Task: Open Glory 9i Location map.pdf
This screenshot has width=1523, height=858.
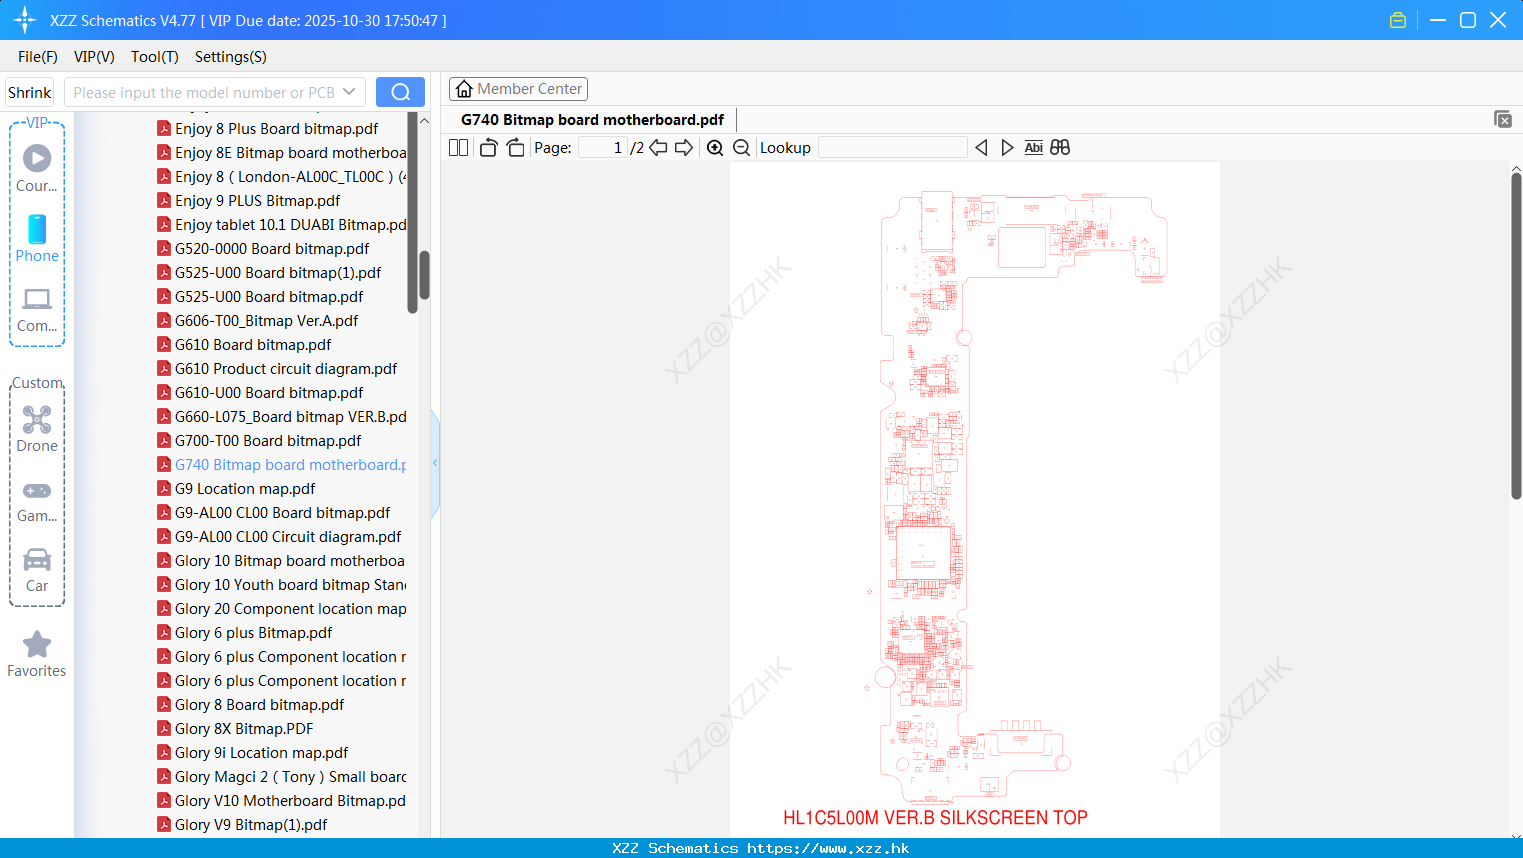Action: [x=253, y=753]
